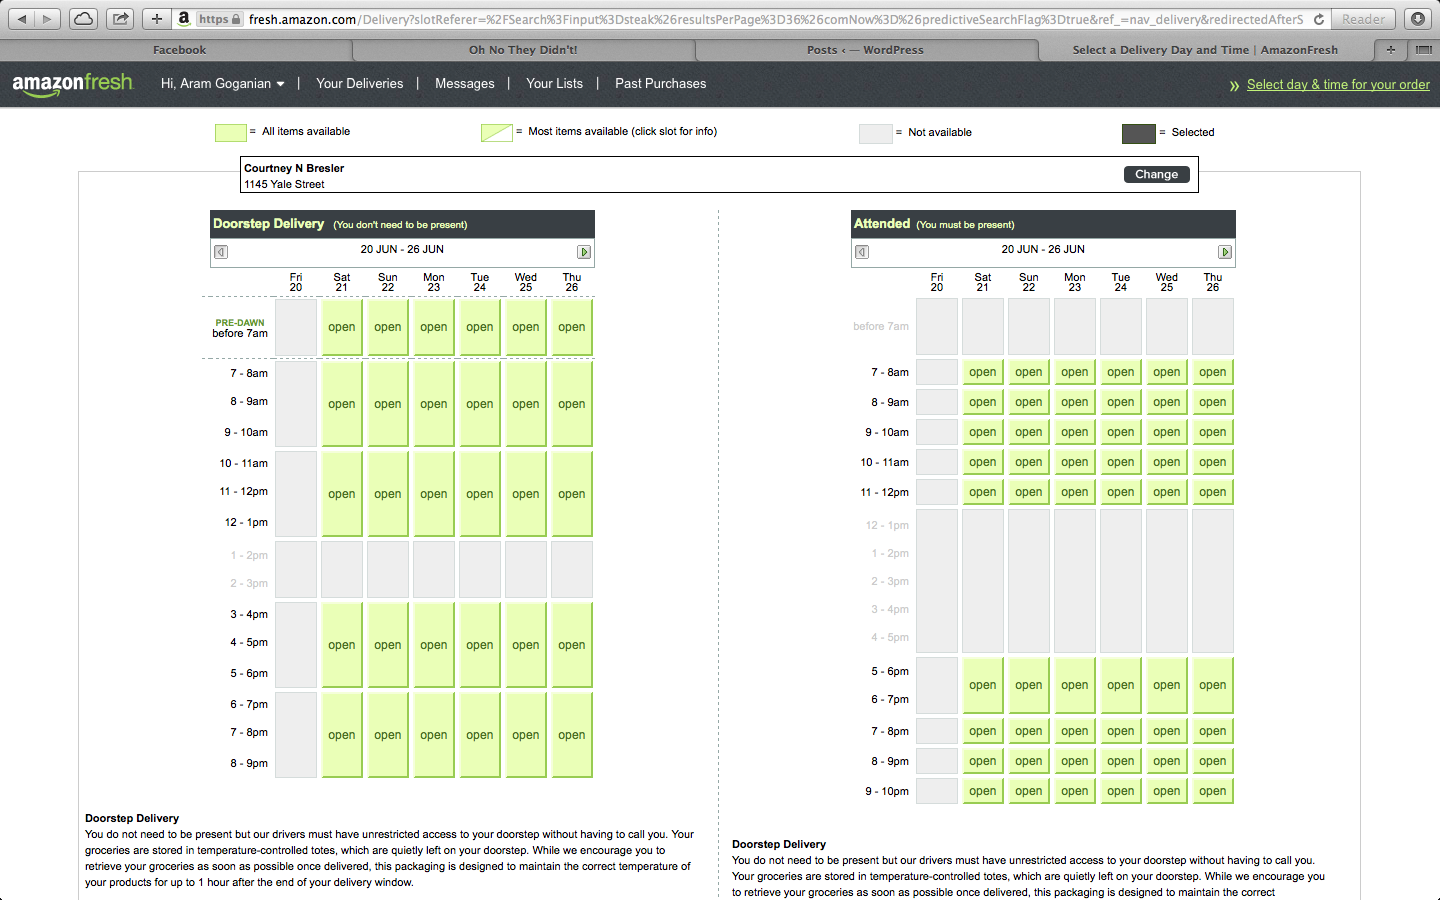
Task: Open Your Deliveries link
Action: pos(359,84)
